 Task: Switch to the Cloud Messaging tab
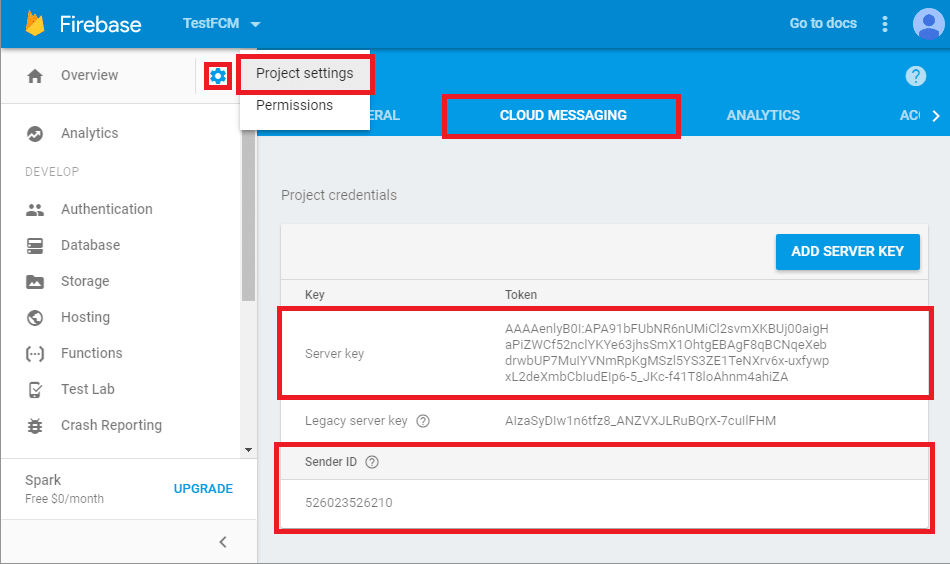(563, 116)
